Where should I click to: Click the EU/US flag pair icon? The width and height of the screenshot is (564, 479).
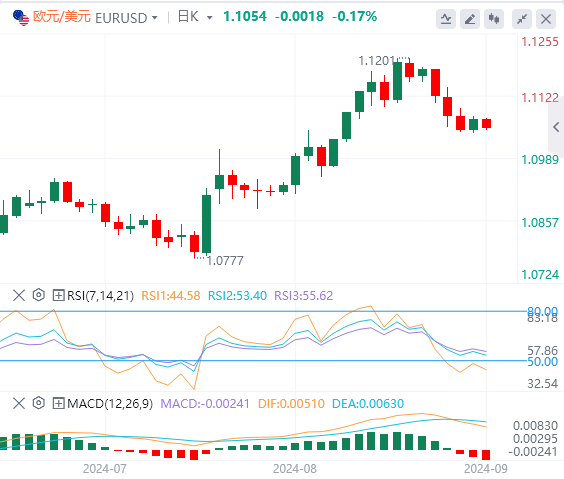21,18
